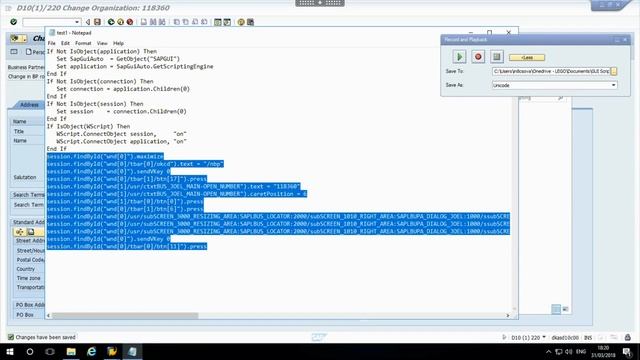Click the SAP Generate Shortcut icon
This screenshot has height=360, width=640.
[x=227, y=22]
